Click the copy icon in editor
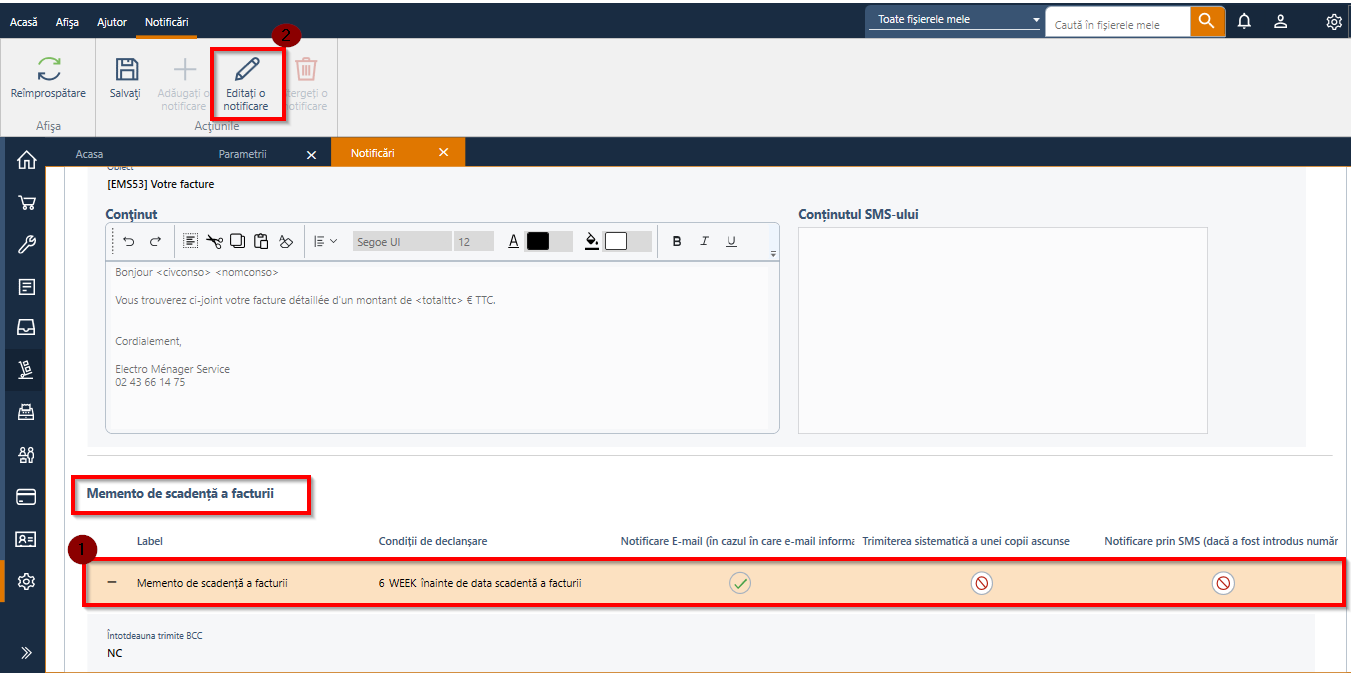The image size is (1351, 673). pos(237,241)
